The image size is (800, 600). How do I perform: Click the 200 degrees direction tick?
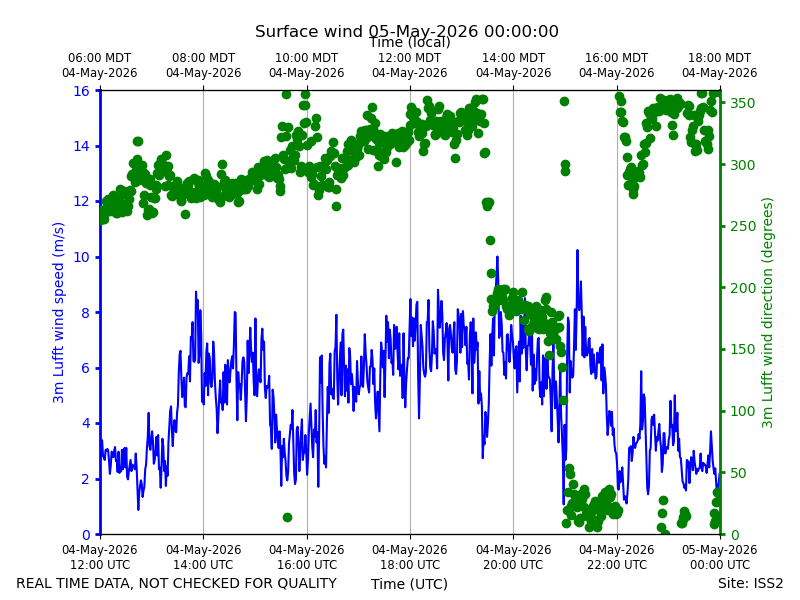pos(742,288)
